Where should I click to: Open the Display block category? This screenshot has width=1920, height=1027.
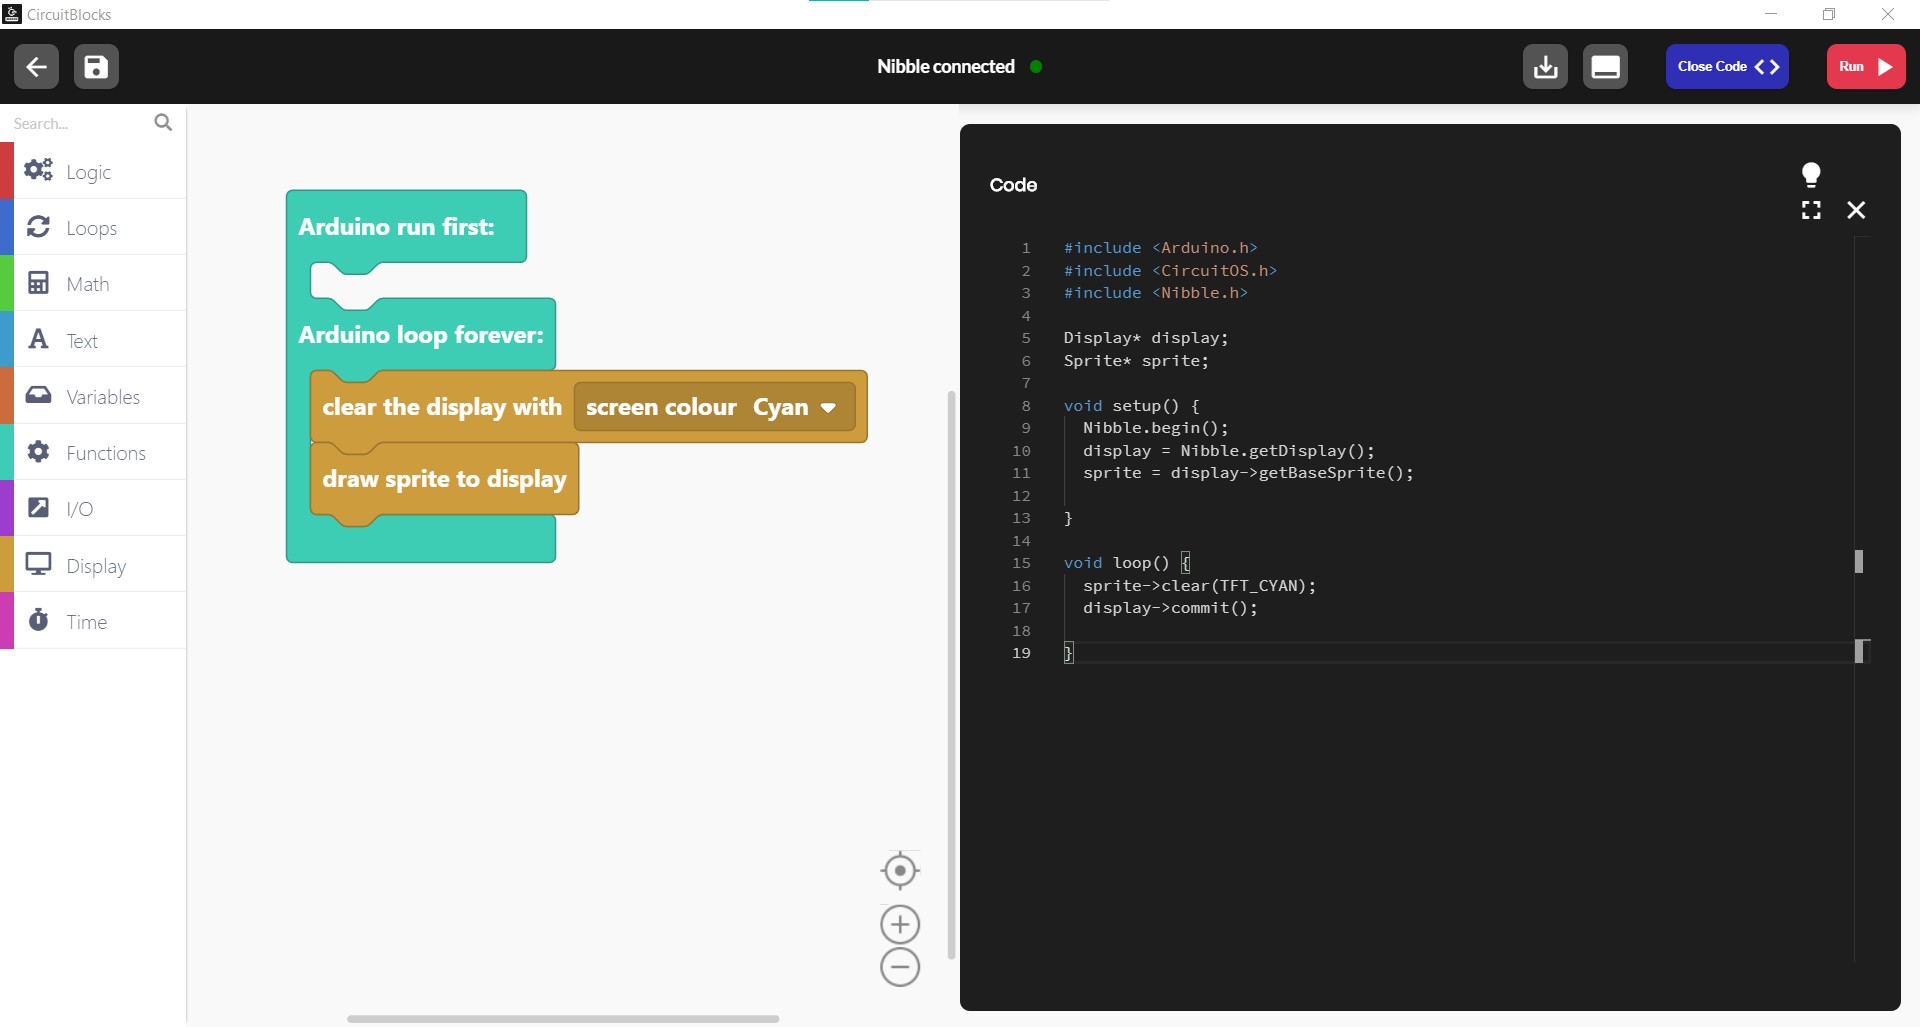(x=93, y=565)
